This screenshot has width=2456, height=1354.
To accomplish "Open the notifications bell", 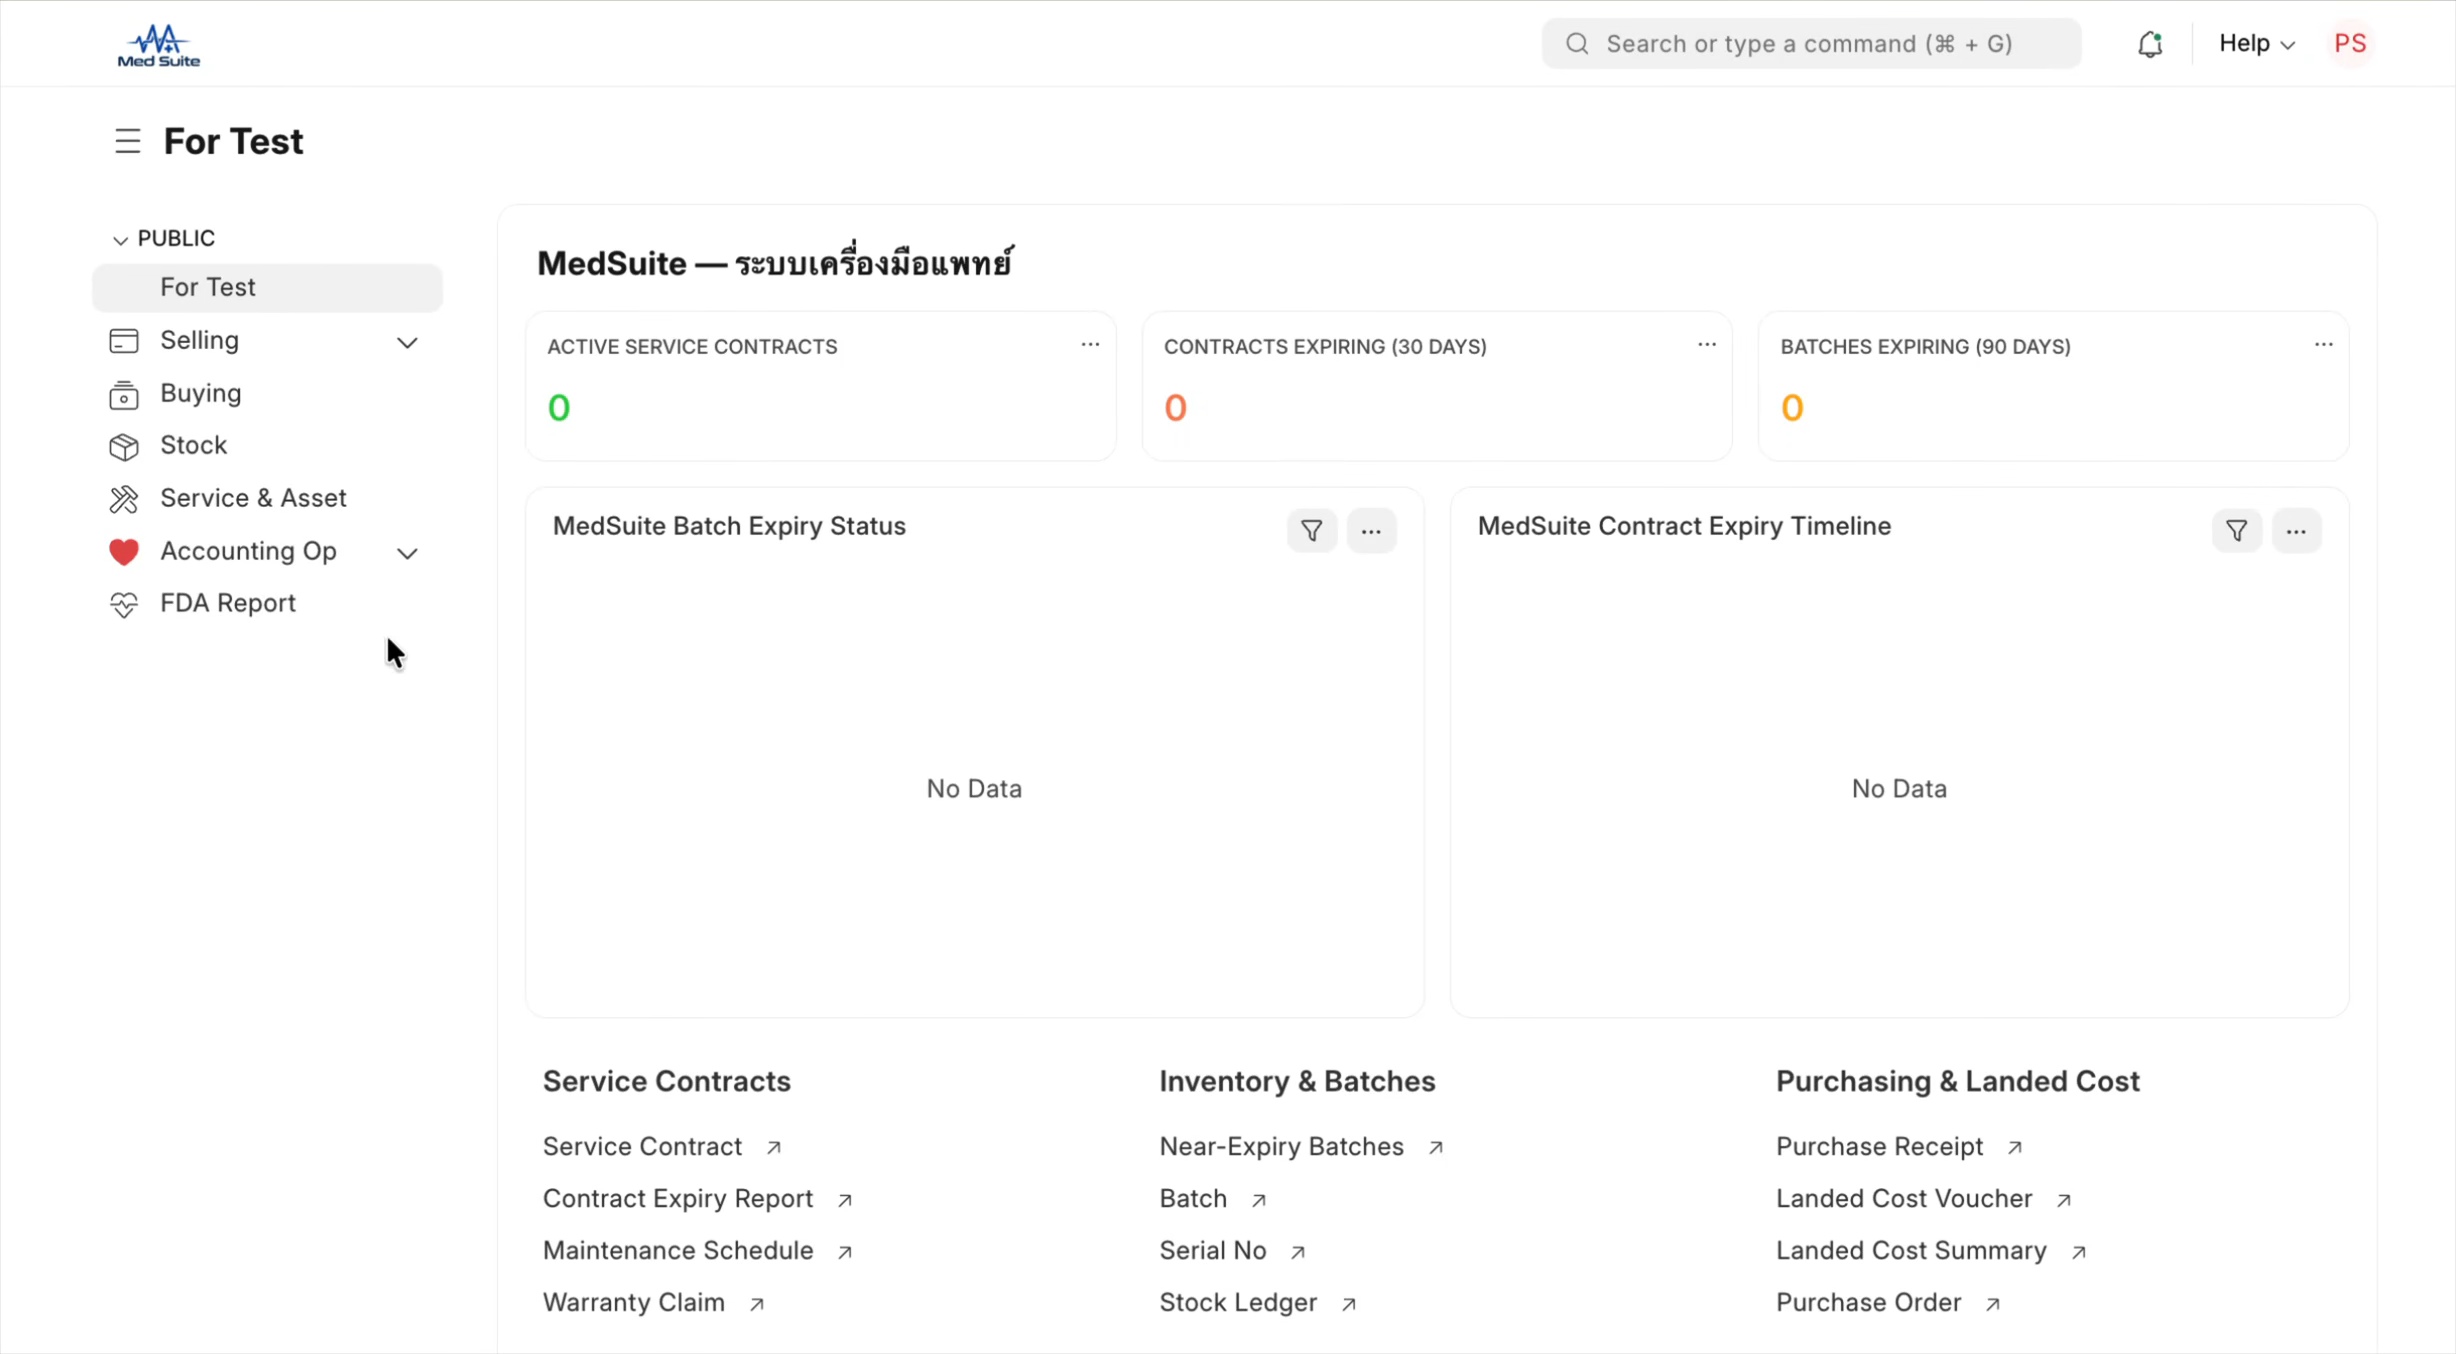I will pyautogui.click(x=2150, y=44).
